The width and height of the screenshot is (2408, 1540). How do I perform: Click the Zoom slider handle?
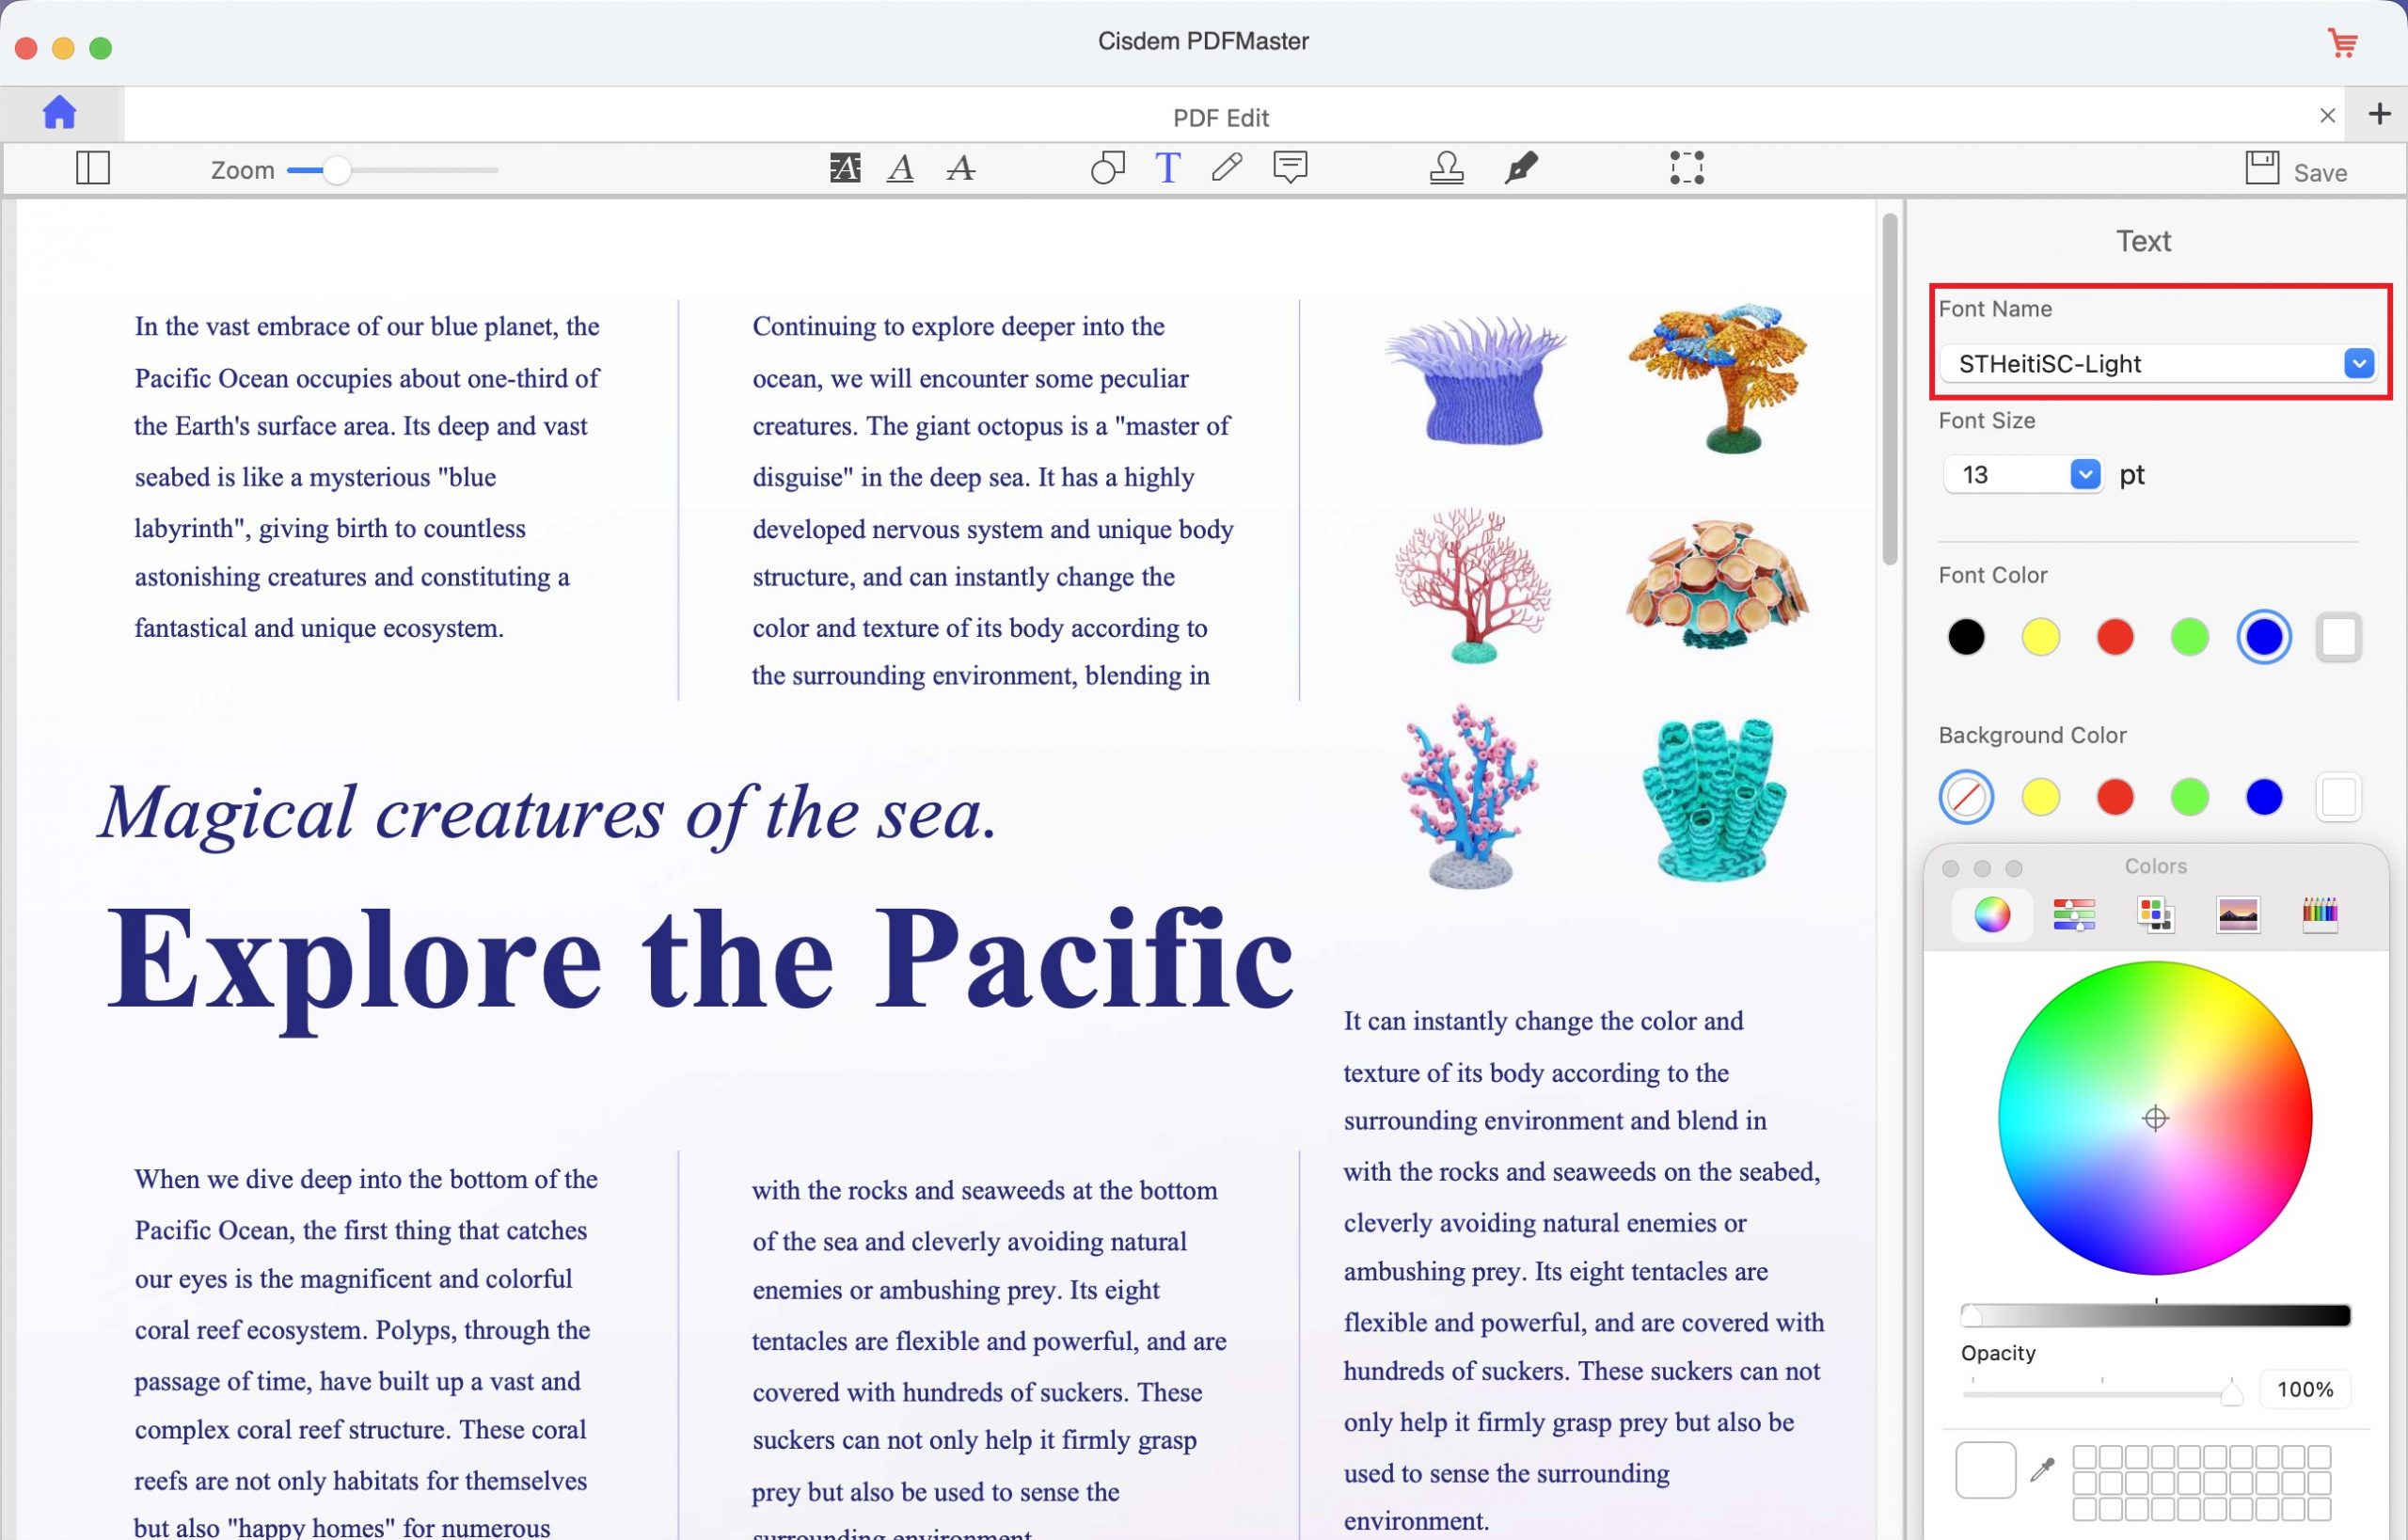(337, 170)
